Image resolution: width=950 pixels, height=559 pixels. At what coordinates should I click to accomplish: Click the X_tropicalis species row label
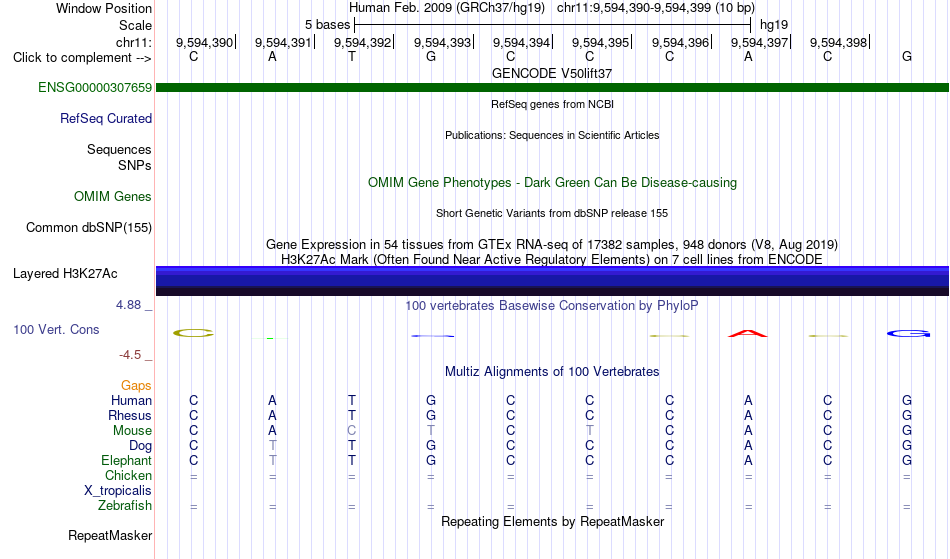click(118, 491)
